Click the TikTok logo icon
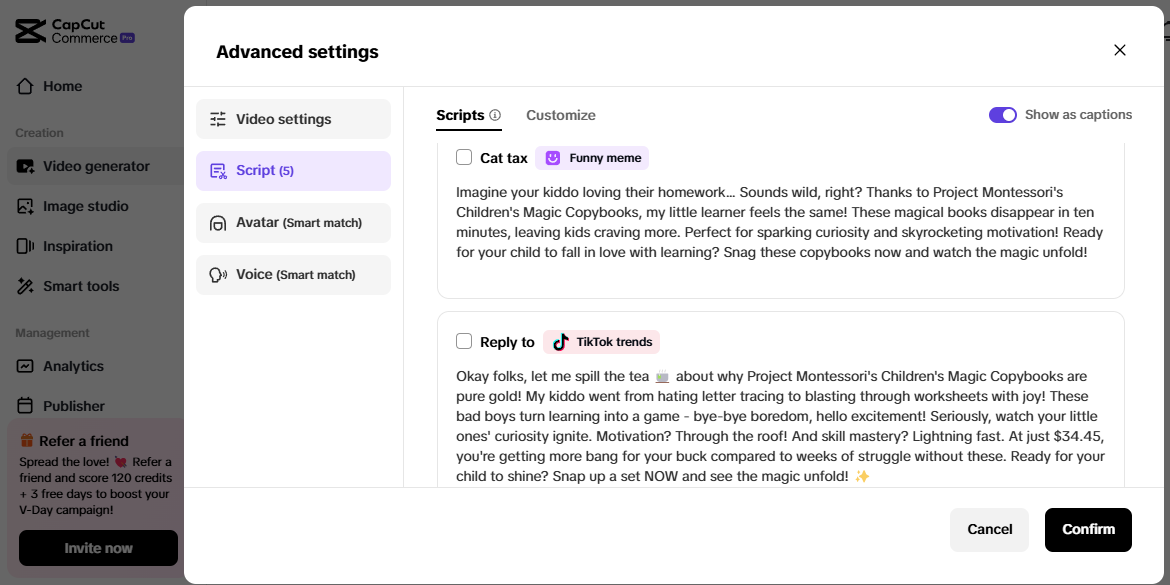 [561, 342]
